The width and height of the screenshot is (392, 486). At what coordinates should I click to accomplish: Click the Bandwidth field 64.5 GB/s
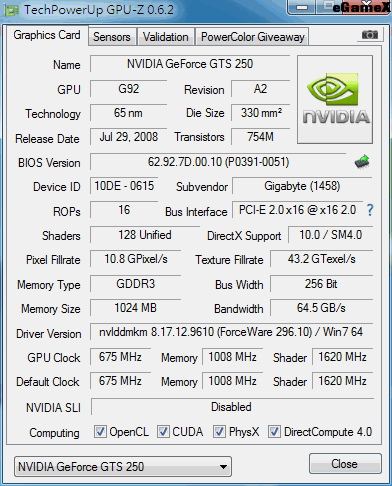pos(321,308)
